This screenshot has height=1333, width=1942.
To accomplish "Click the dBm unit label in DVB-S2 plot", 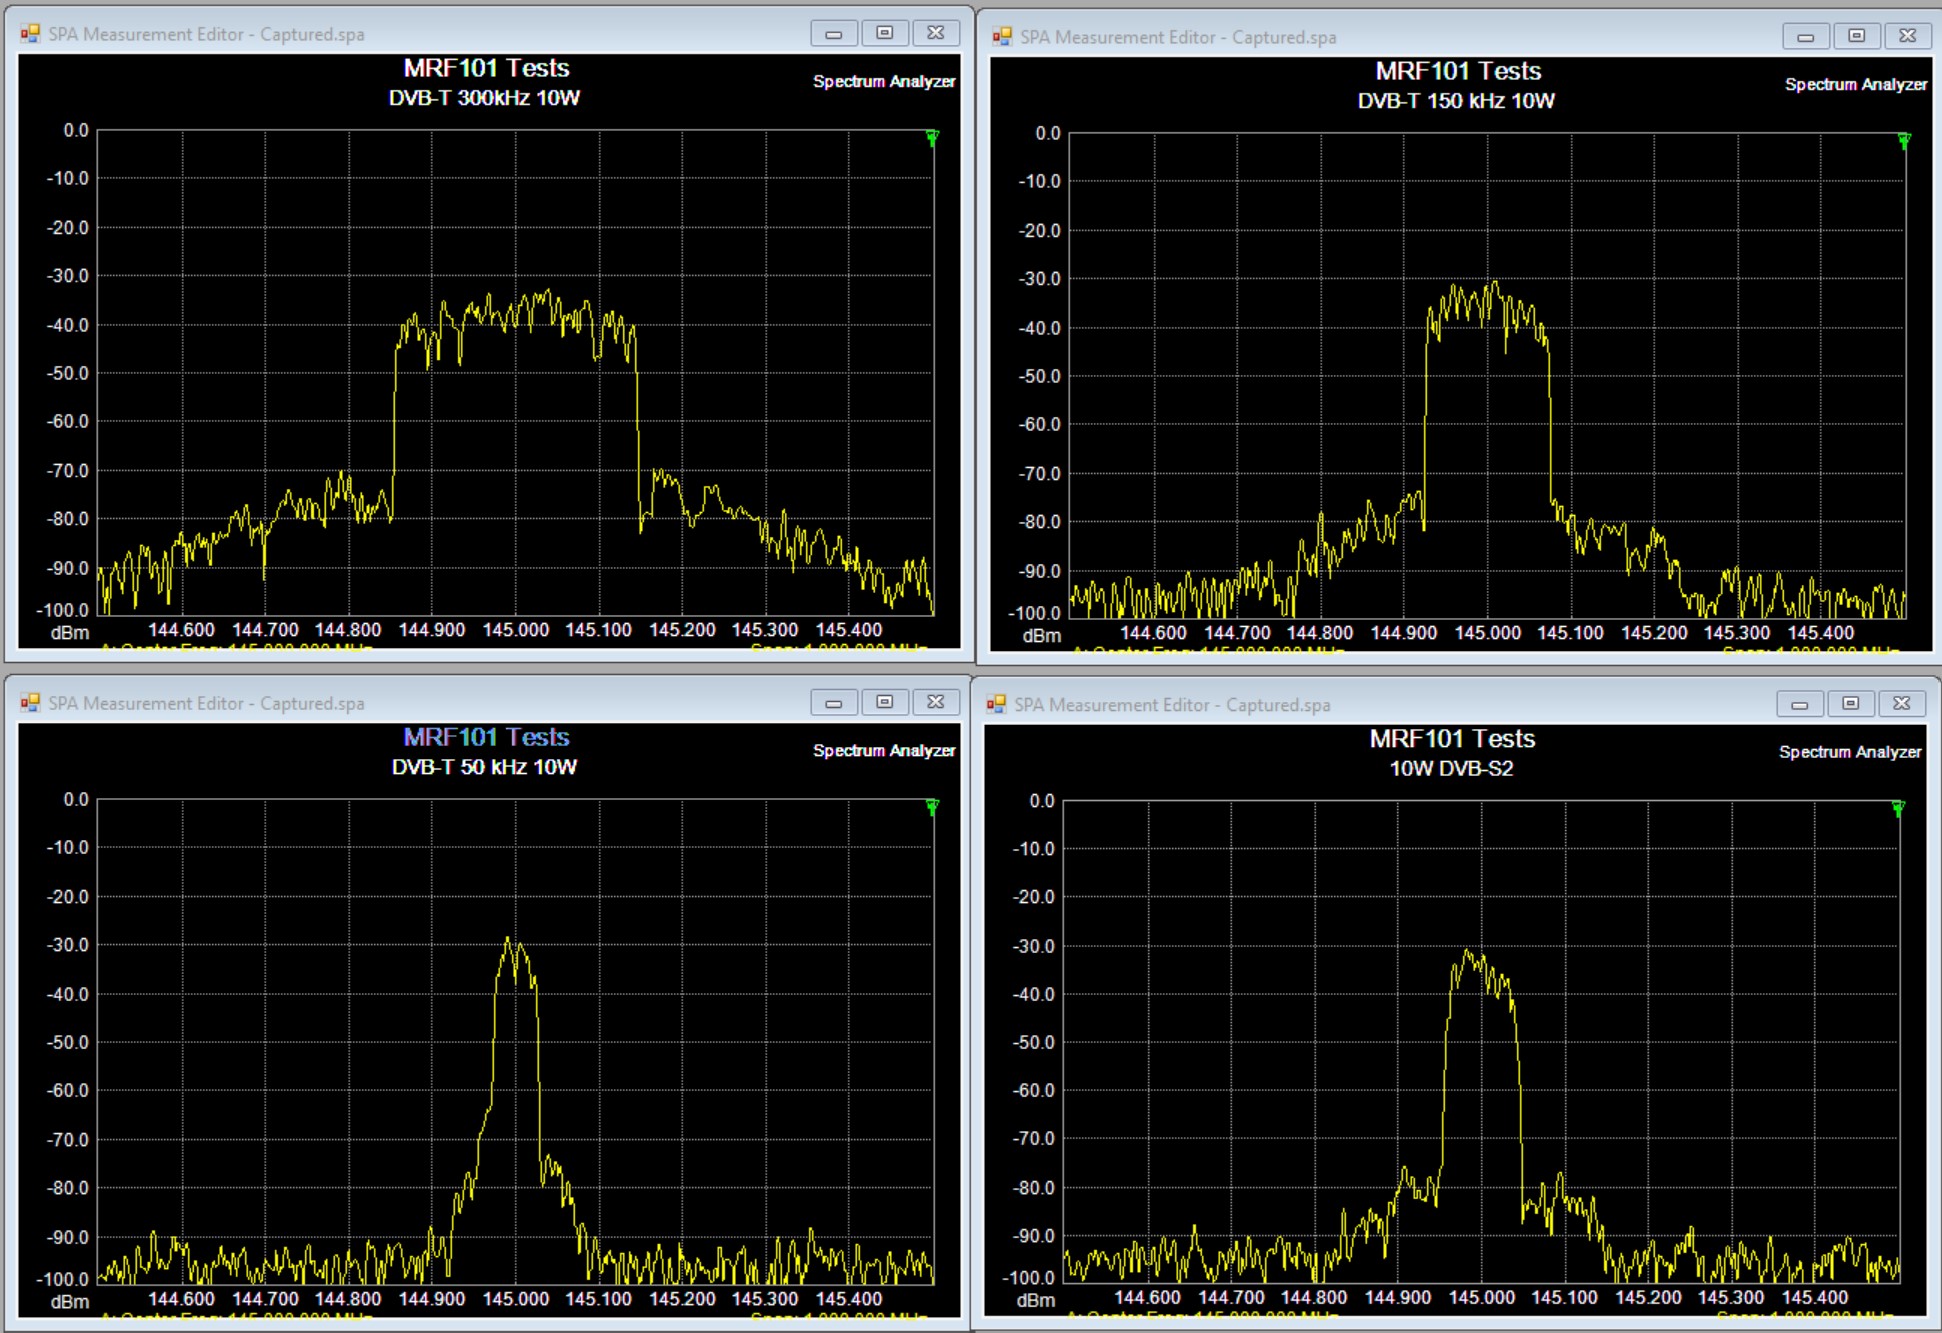I will 1036,1301.
